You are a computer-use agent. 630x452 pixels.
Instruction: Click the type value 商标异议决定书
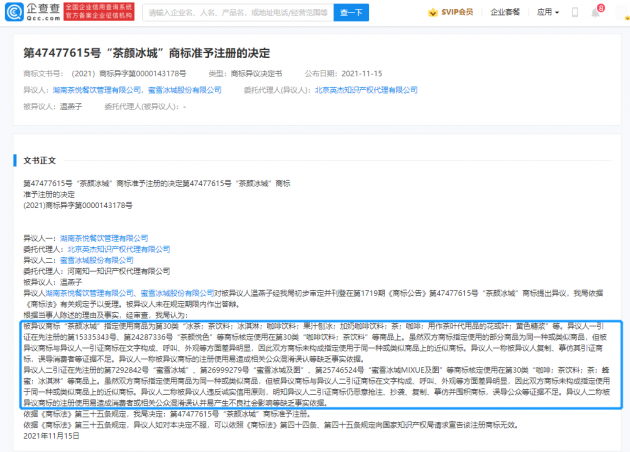[256, 74]
